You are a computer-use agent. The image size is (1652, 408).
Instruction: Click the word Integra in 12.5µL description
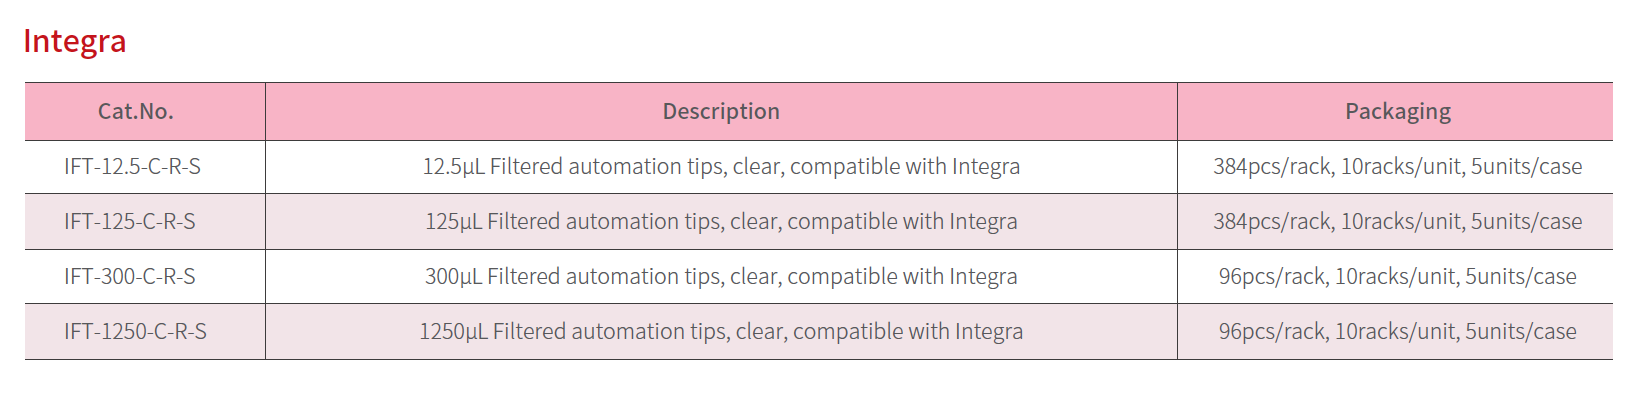(986, 167)
